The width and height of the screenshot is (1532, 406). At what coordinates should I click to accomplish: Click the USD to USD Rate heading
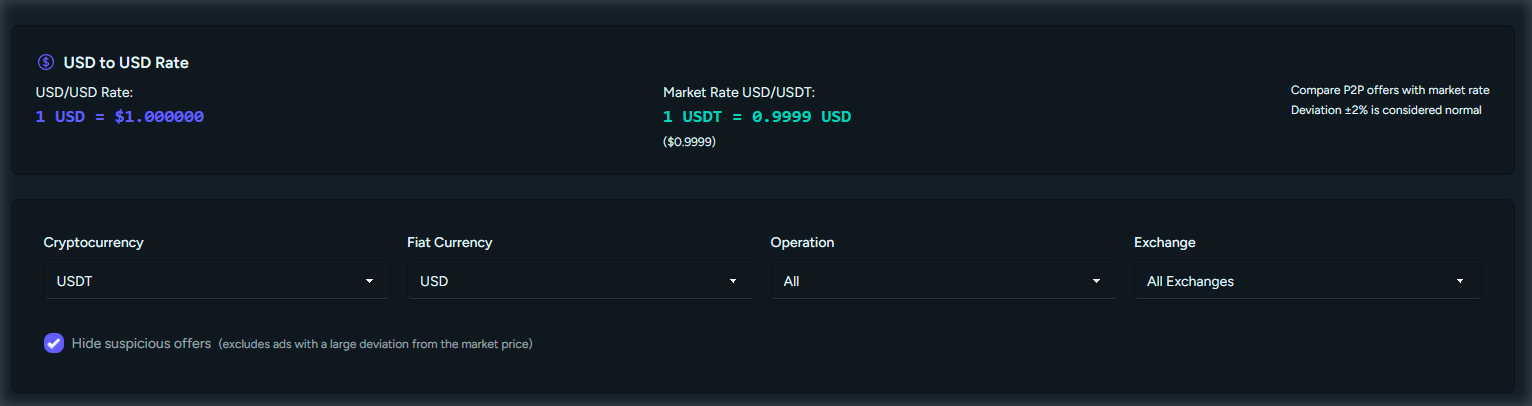click(126, 62)
